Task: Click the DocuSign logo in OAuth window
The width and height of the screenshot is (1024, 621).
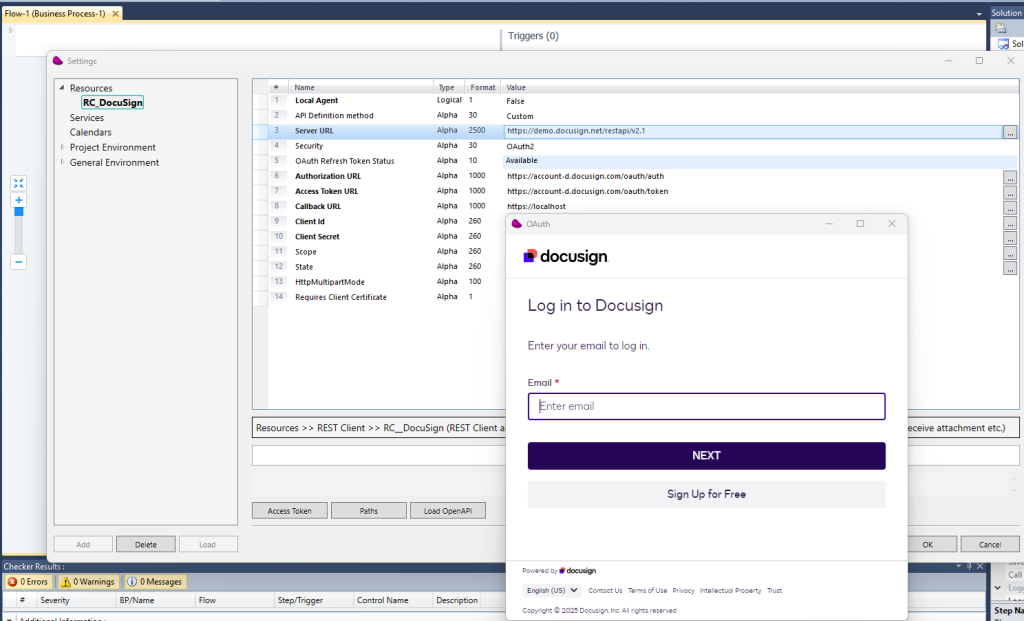Action: [566, 257]
